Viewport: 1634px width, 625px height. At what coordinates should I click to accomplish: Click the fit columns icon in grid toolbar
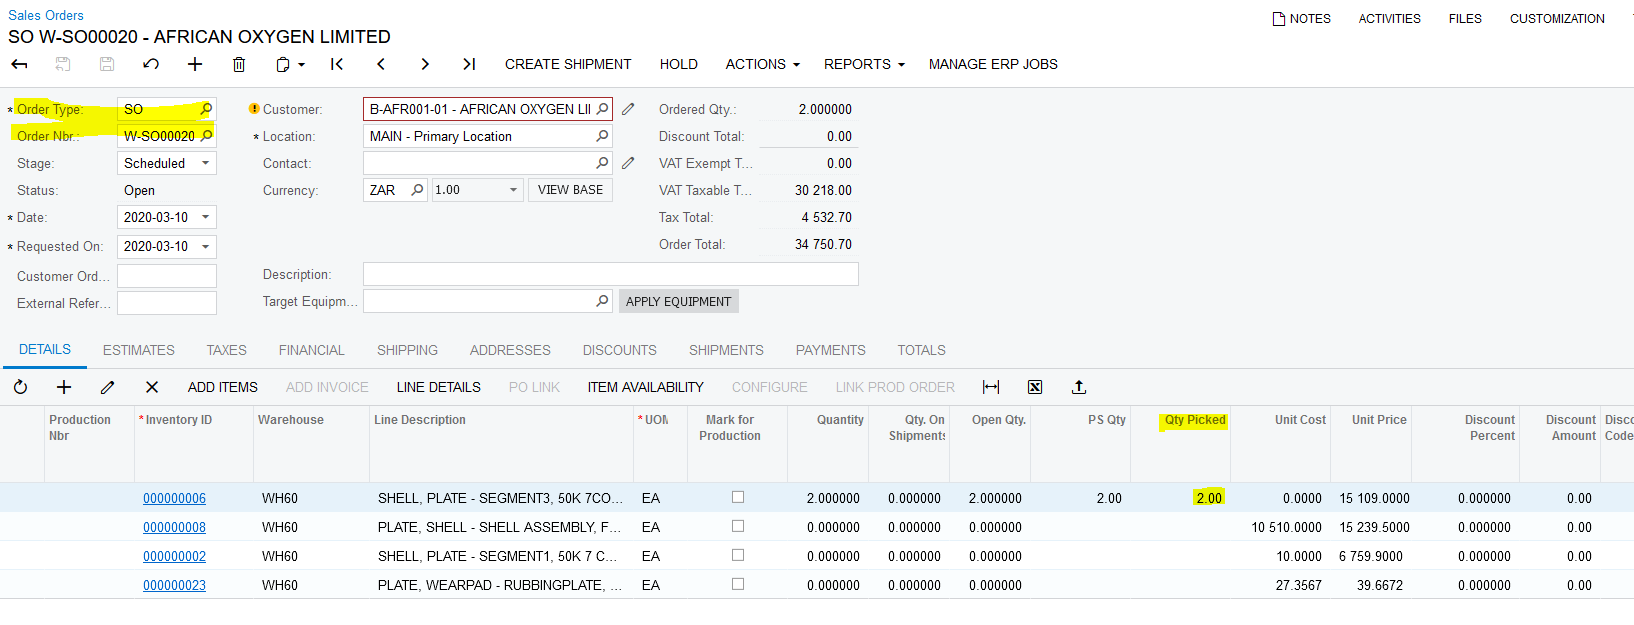tap(991, 387)
